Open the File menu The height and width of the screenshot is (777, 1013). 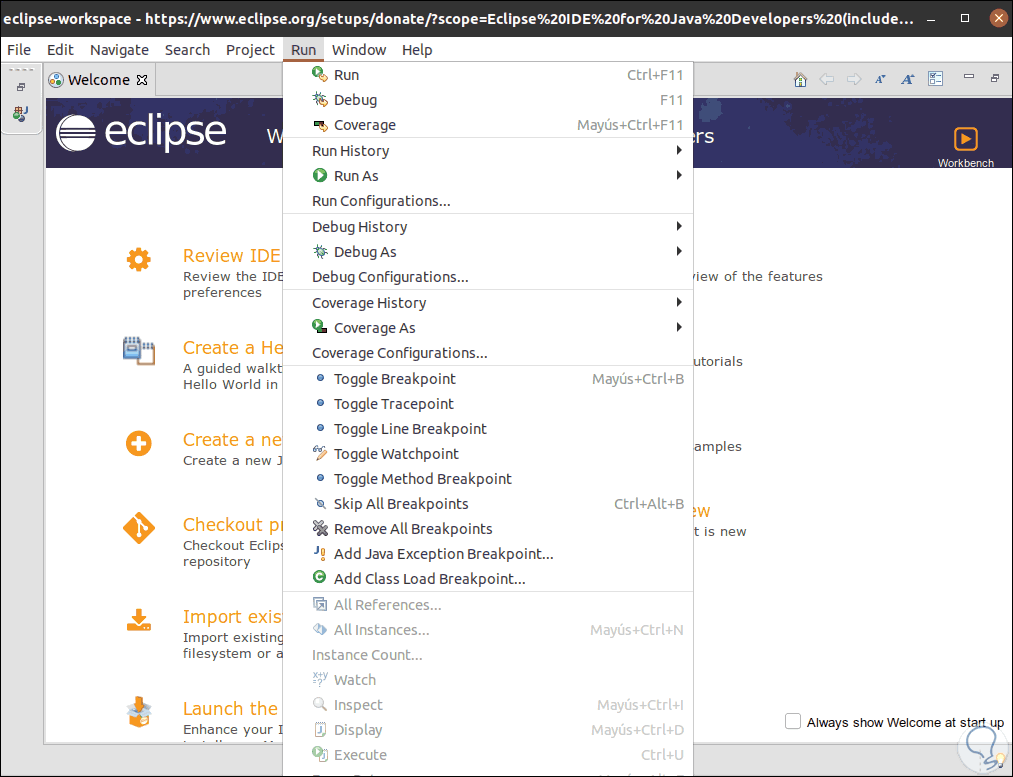click(x=19, y=50)
